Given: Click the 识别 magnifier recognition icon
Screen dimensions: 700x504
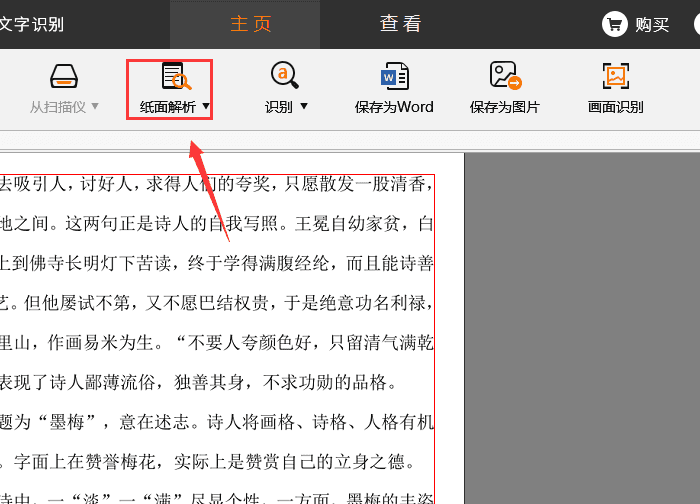Looking at the screenshot, I should [x=285, y=75].
